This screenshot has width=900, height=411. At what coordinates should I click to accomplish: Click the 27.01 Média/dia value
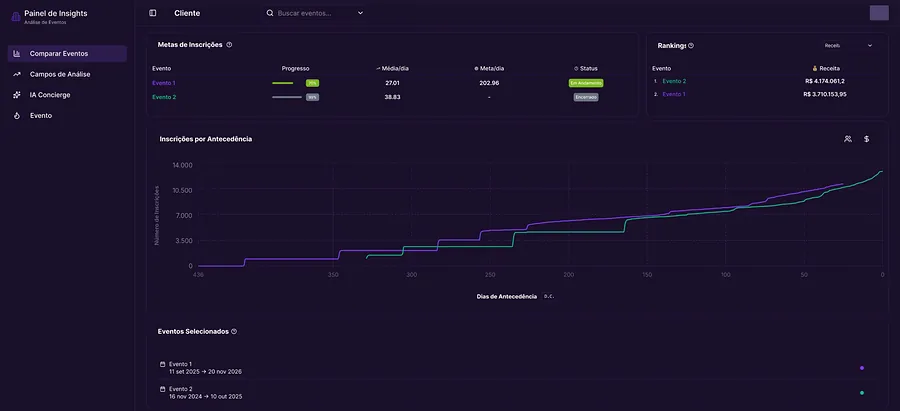393,83
